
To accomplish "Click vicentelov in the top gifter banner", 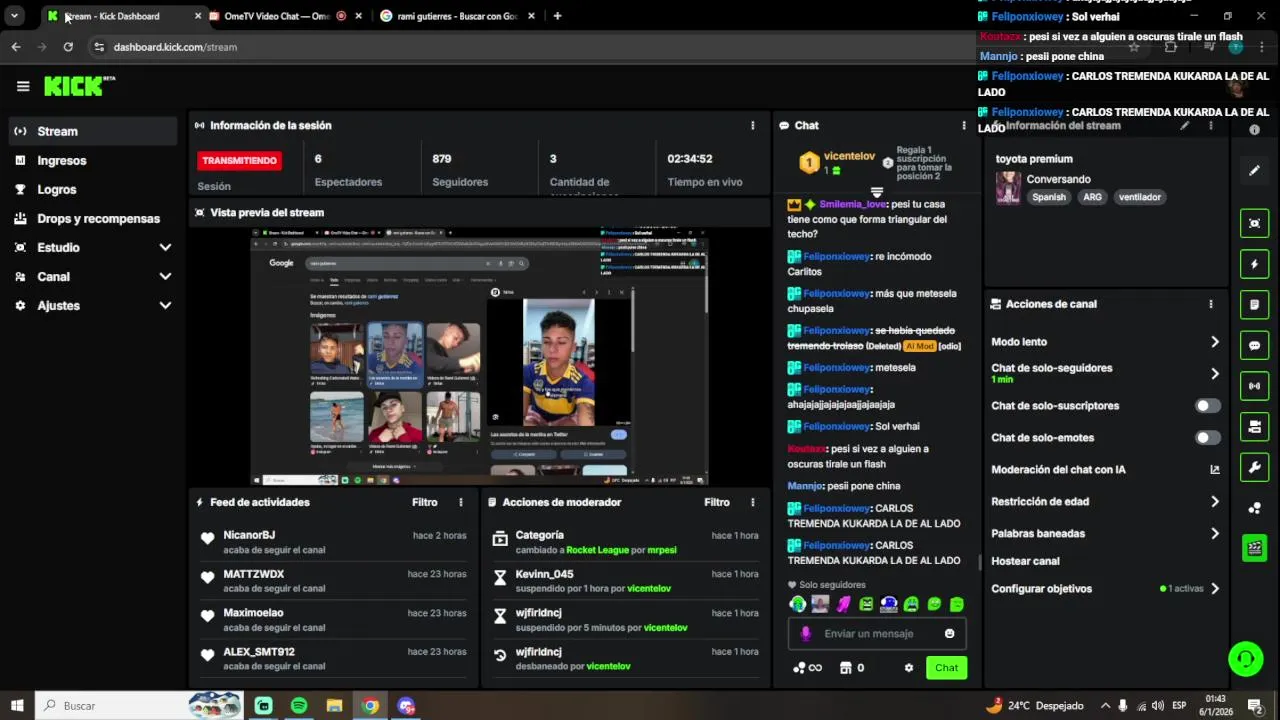I will (849, 157).
